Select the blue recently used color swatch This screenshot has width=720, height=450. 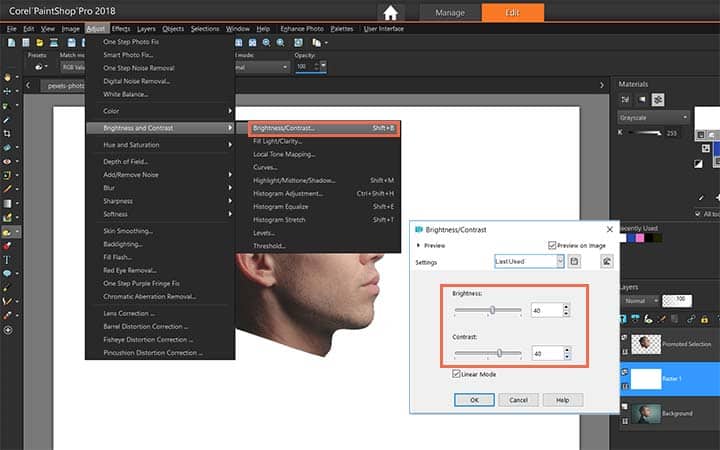coord(631,238)
